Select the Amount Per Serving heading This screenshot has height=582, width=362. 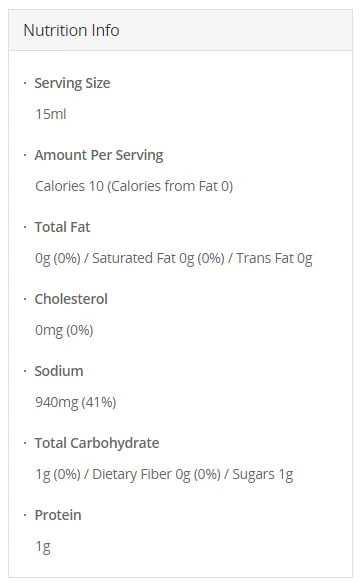(99, 155)
